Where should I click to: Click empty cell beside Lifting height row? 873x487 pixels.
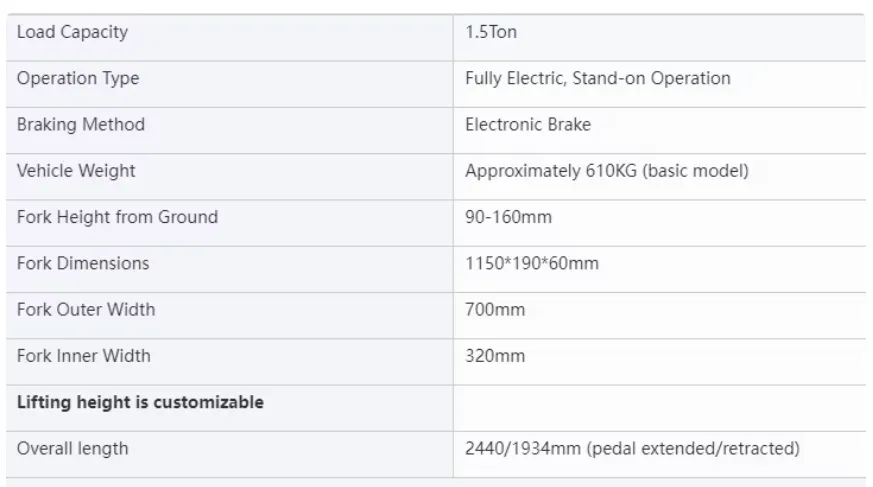660,408
